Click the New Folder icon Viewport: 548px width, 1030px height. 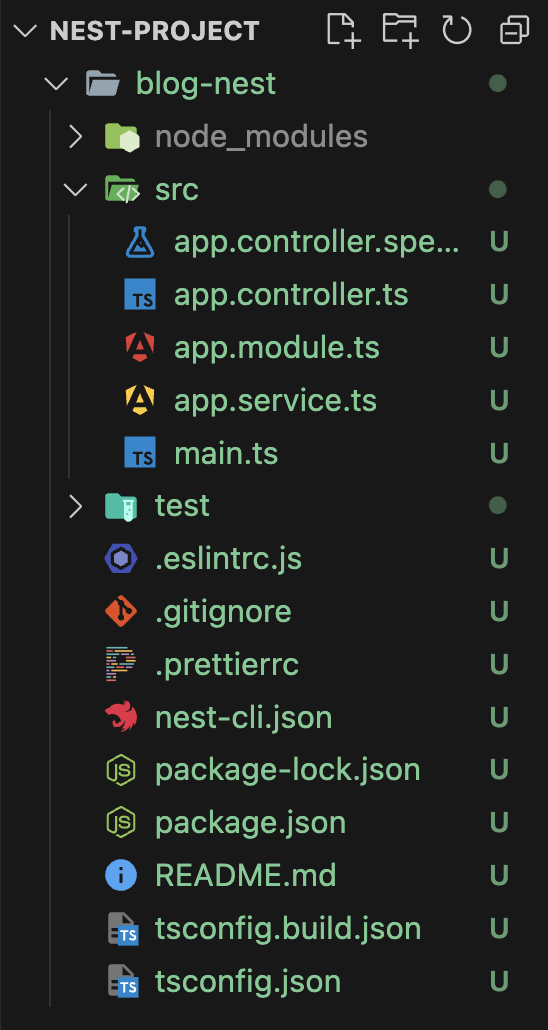coord(401,30)
